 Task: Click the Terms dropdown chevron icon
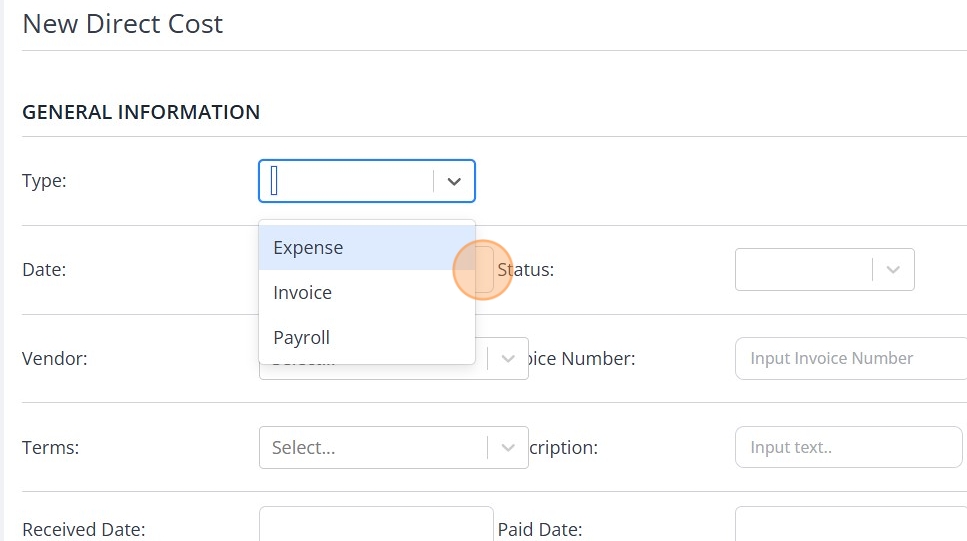(508, 448)
